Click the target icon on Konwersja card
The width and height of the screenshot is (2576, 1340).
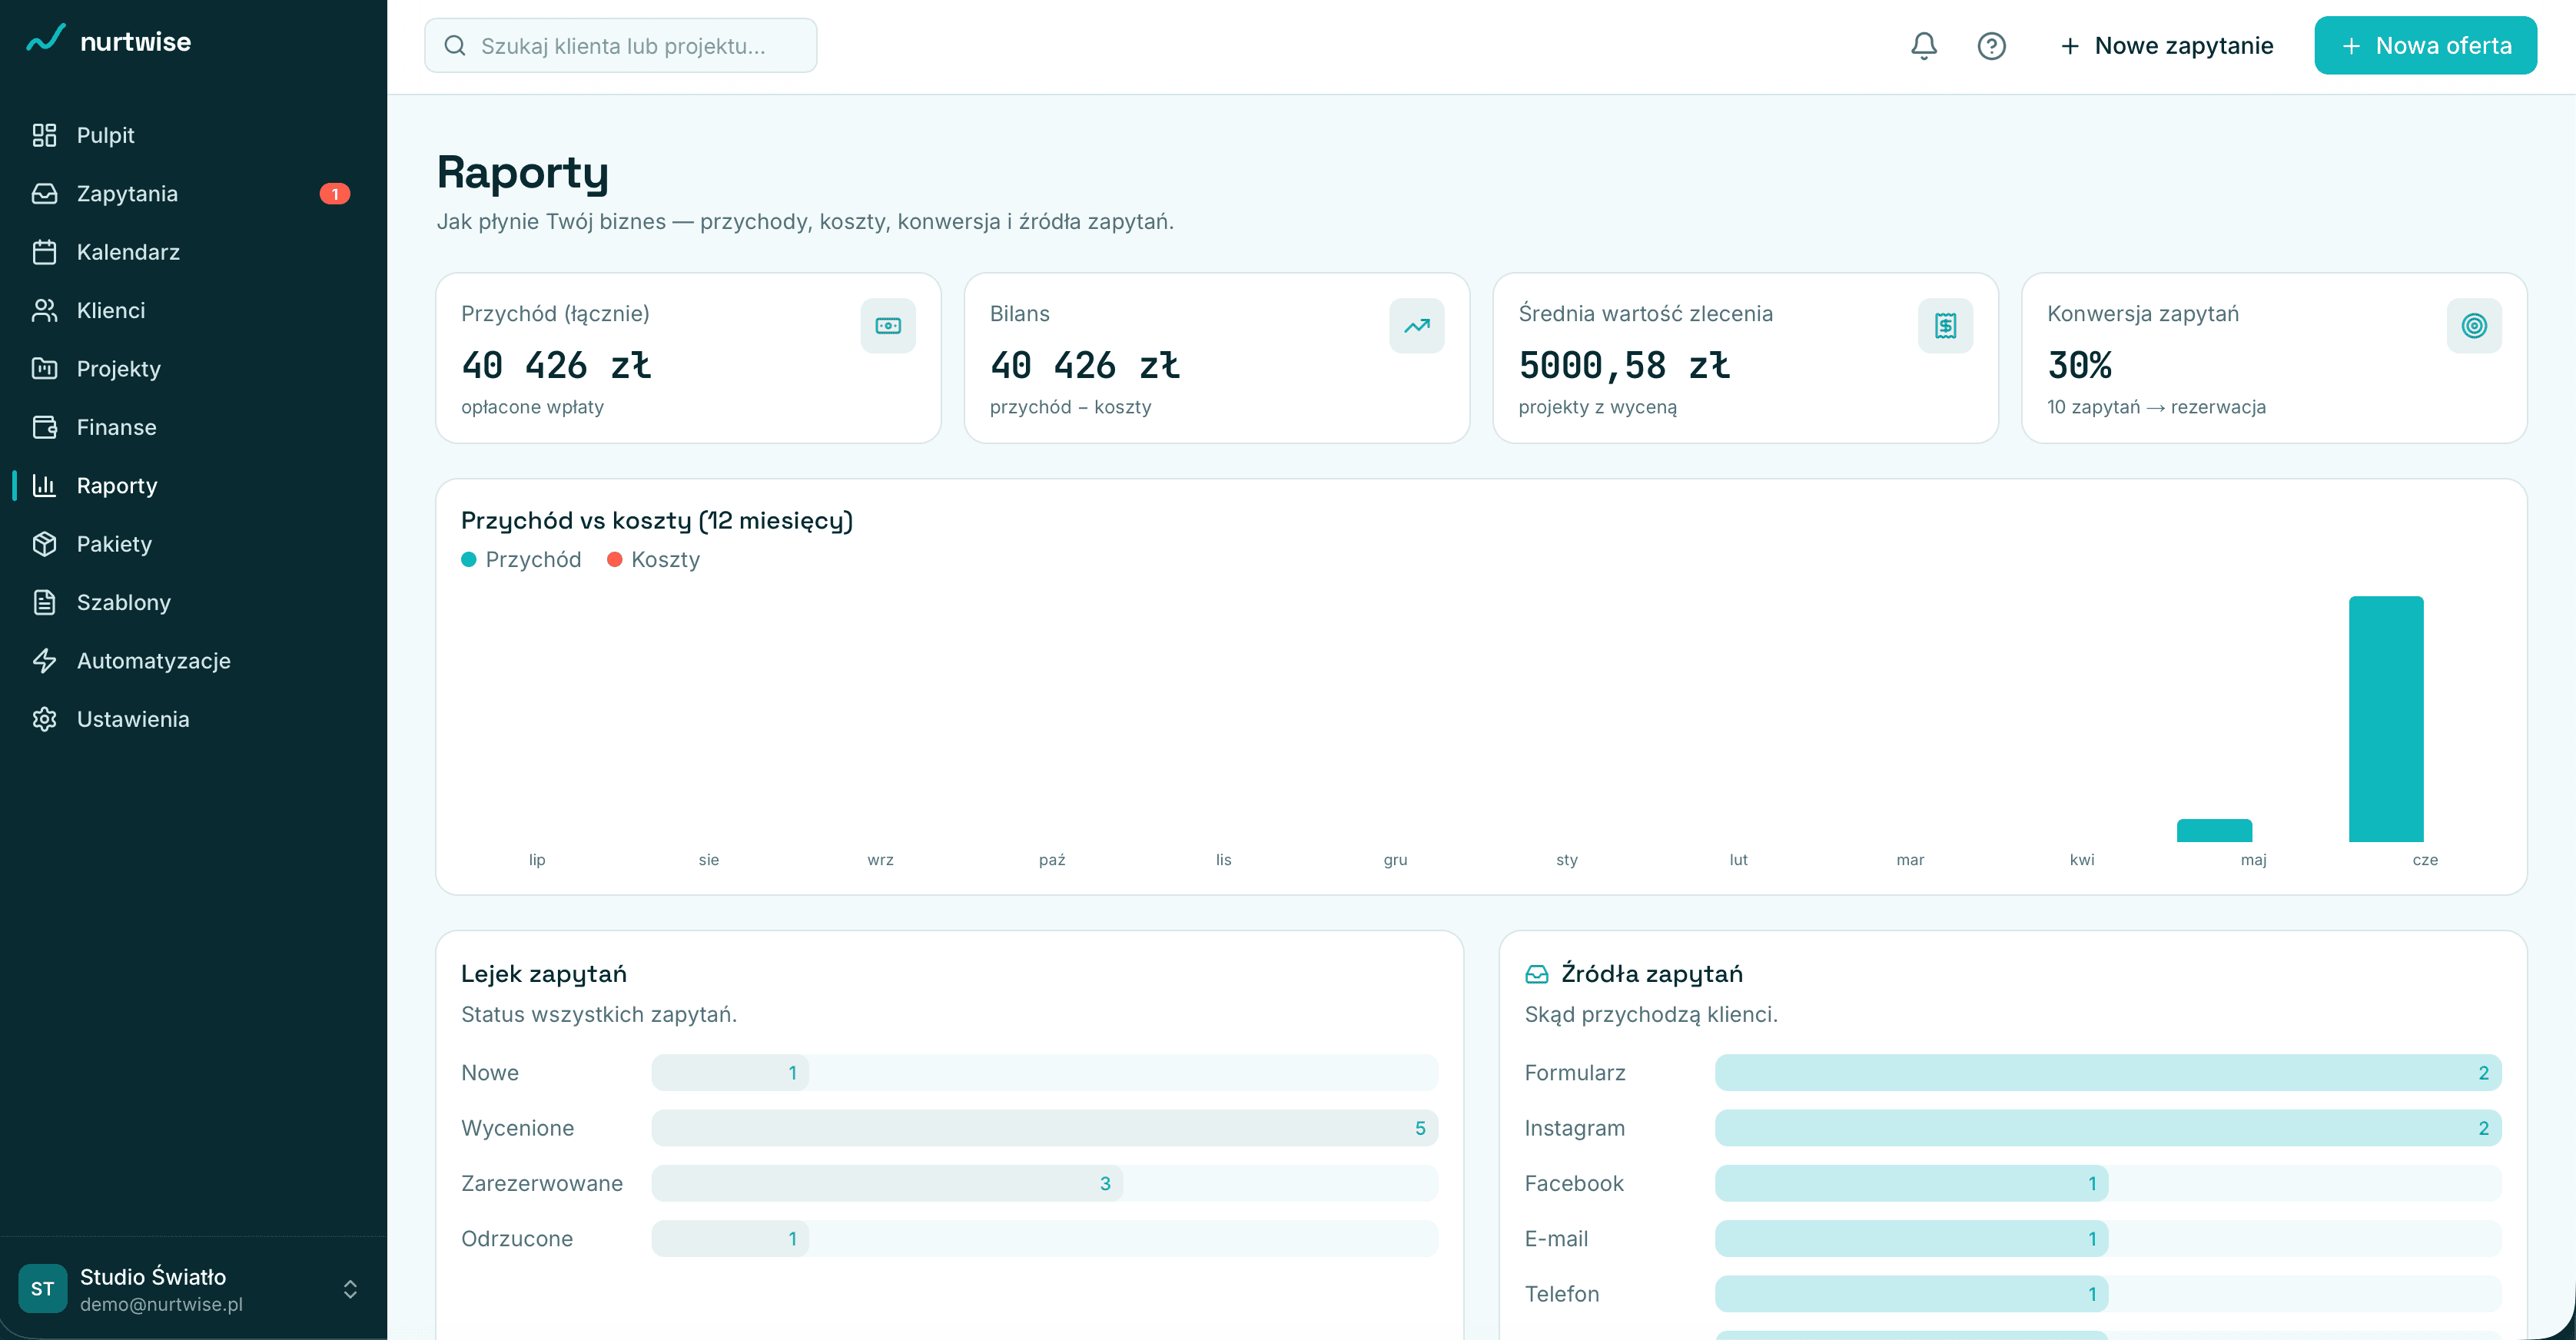tap(2474, 326)
